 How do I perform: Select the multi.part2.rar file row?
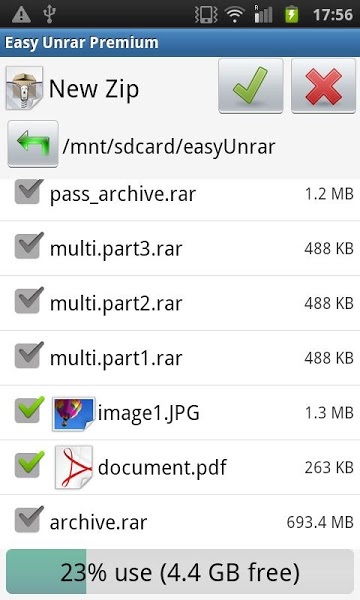(180, 303)
